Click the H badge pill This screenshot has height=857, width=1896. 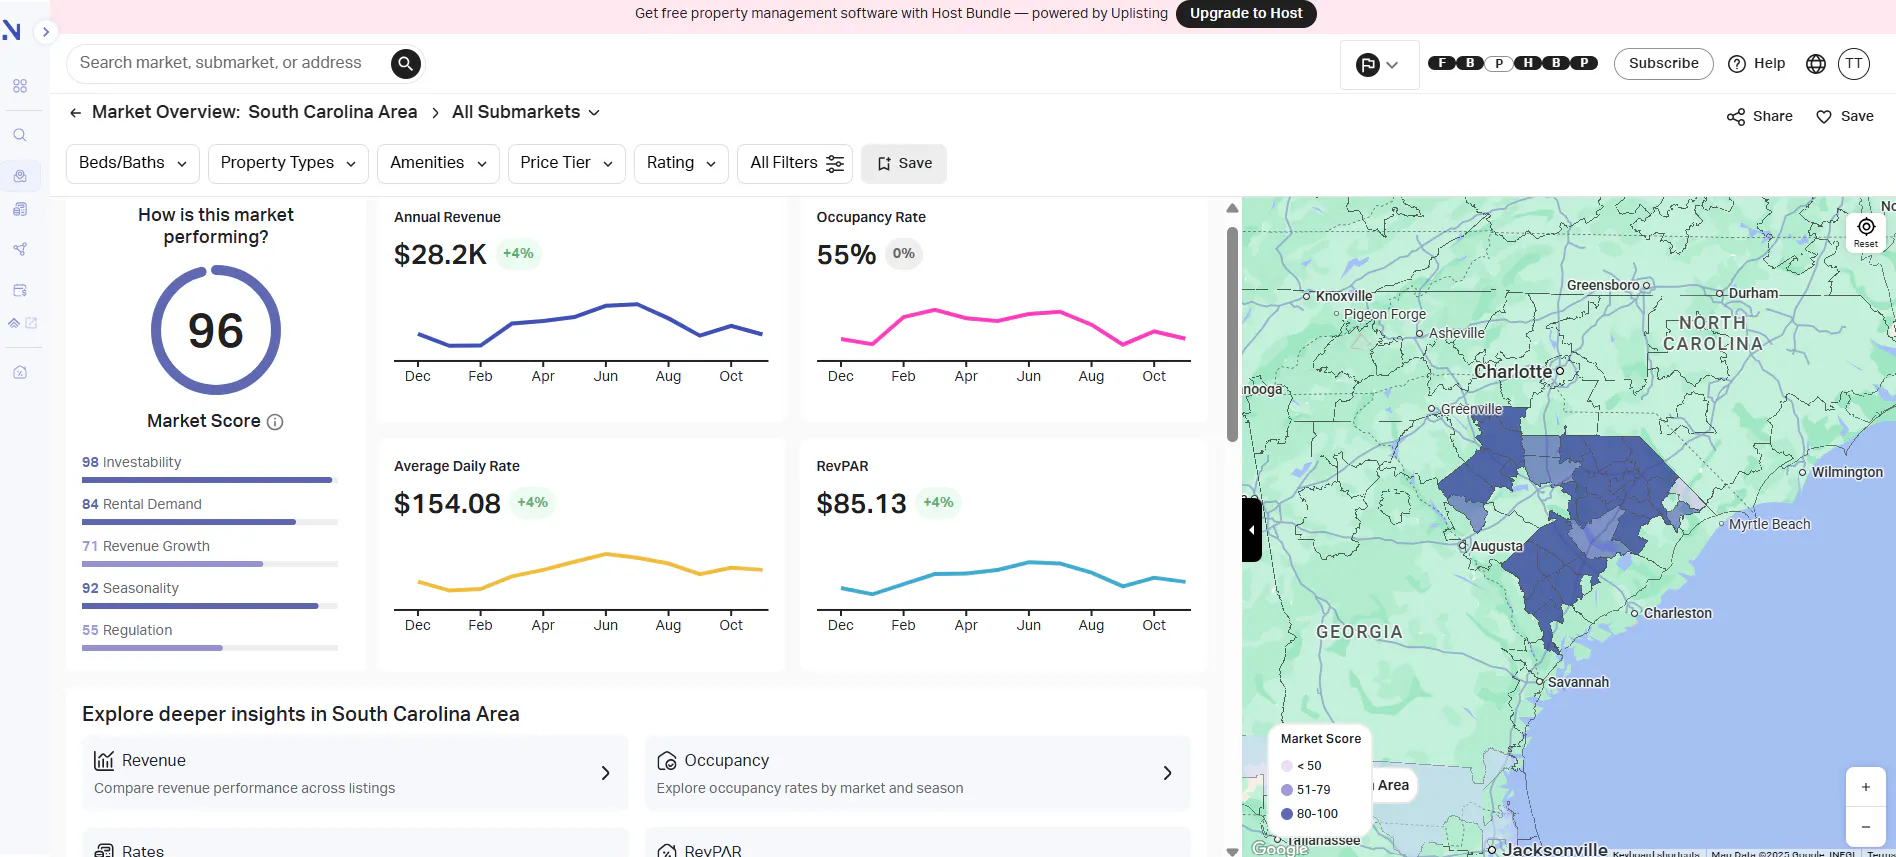coord(1528,63)
